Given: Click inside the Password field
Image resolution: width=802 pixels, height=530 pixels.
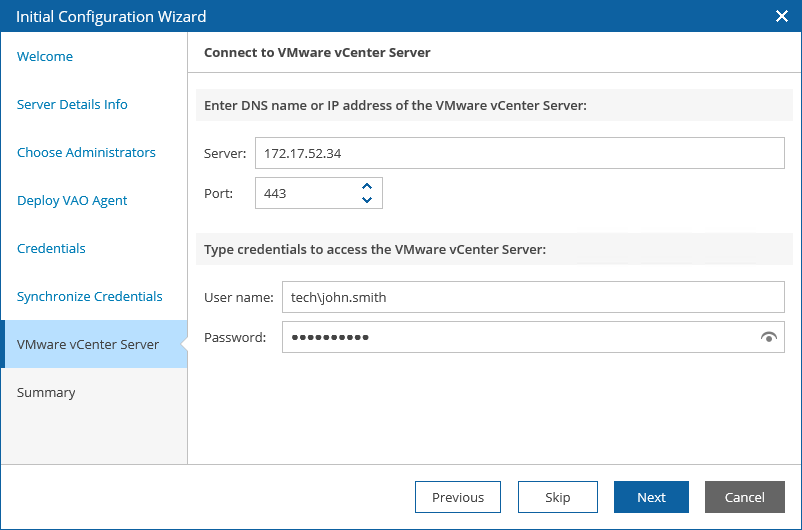Looking at the screenshot, I should click(x=533, y=337).
